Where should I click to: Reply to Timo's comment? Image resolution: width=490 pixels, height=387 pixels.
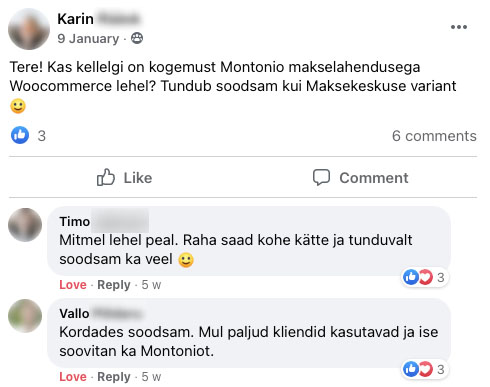tap(114, 285)
